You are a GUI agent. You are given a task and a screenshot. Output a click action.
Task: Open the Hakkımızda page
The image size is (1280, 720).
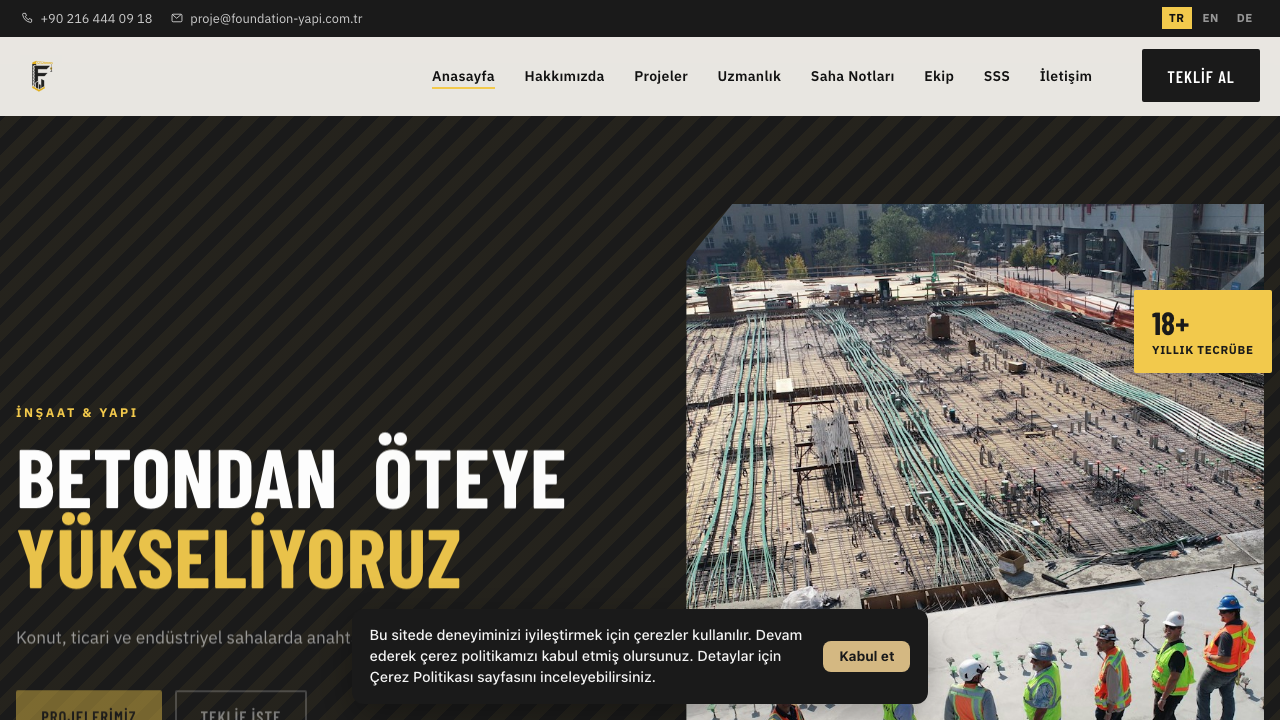(564, 76)
